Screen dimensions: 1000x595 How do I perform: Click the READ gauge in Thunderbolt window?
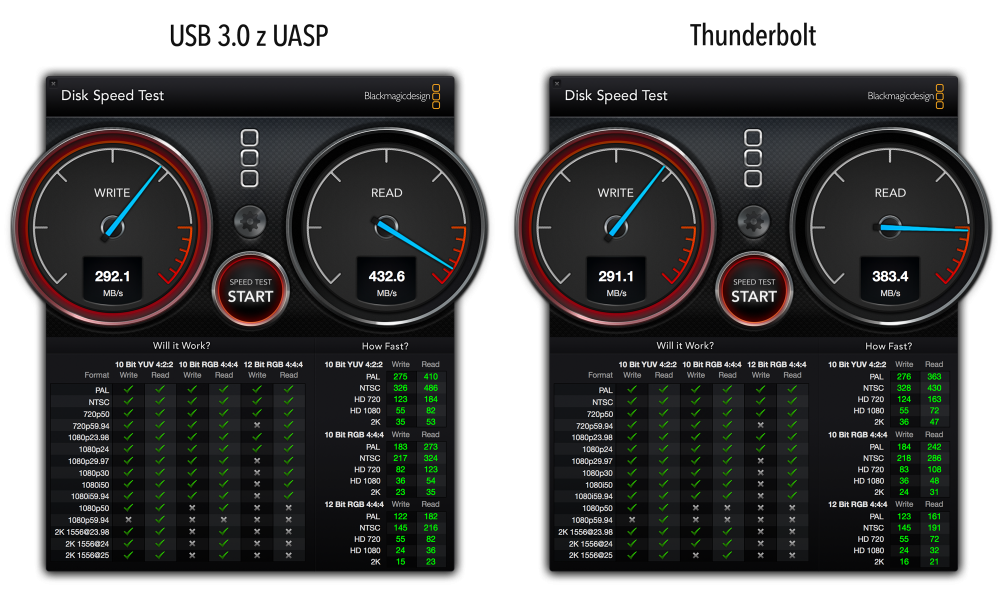pyautogui.click(x=890, y=227)
